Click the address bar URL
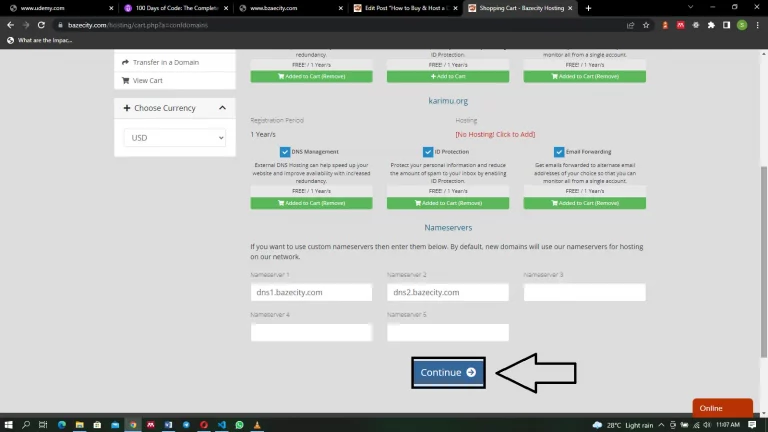768x432 pixels. pos(138,25)
